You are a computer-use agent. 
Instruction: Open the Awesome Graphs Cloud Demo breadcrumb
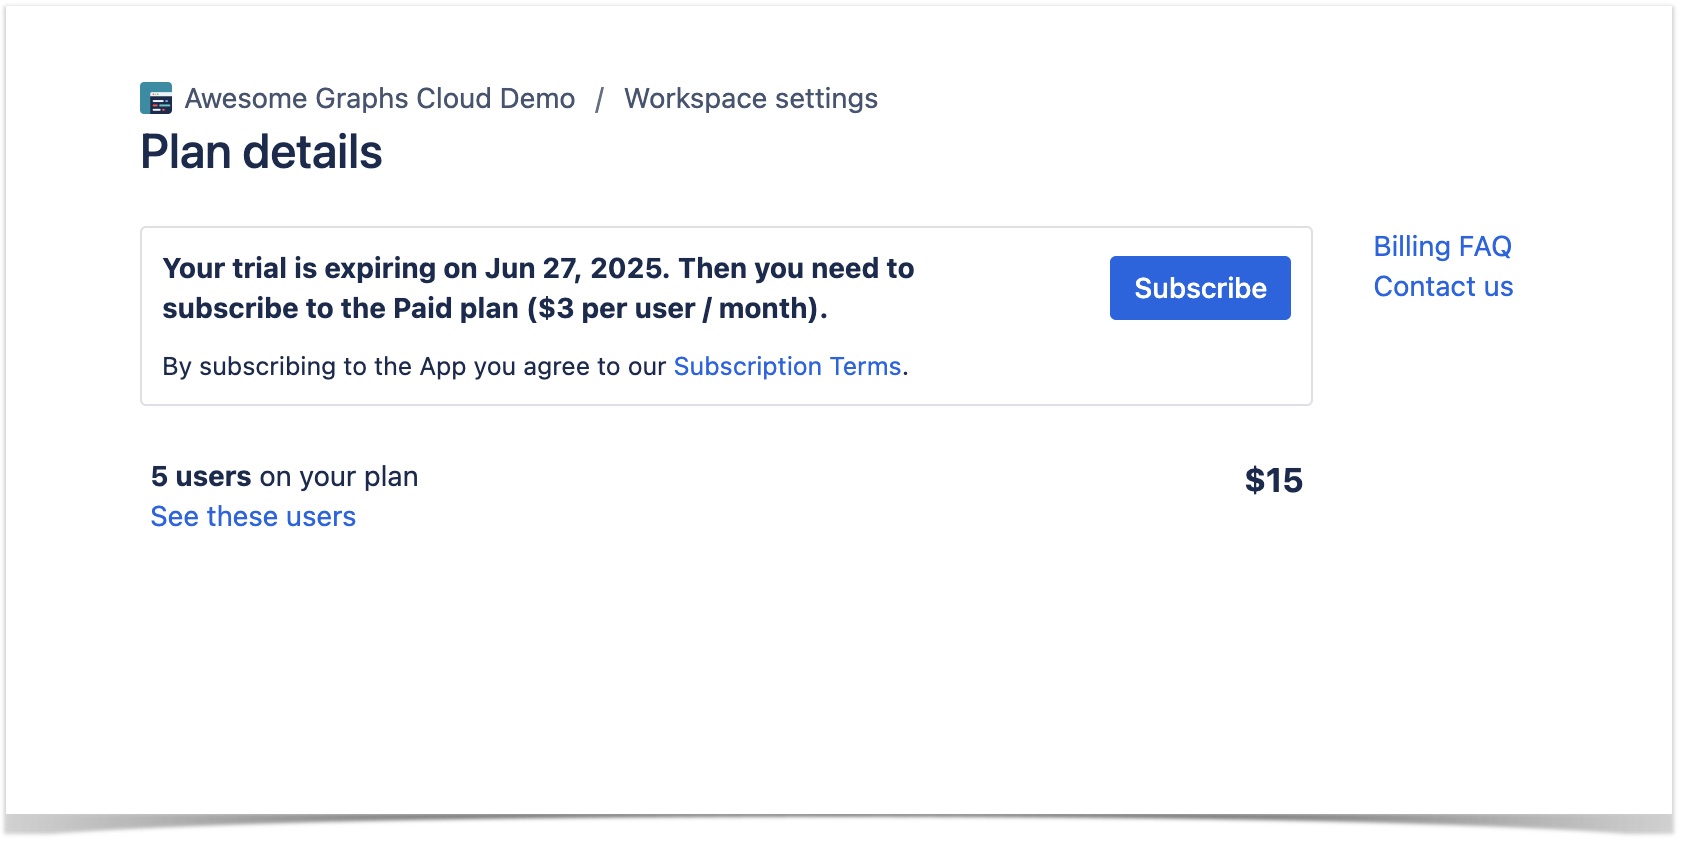(379, 98)
